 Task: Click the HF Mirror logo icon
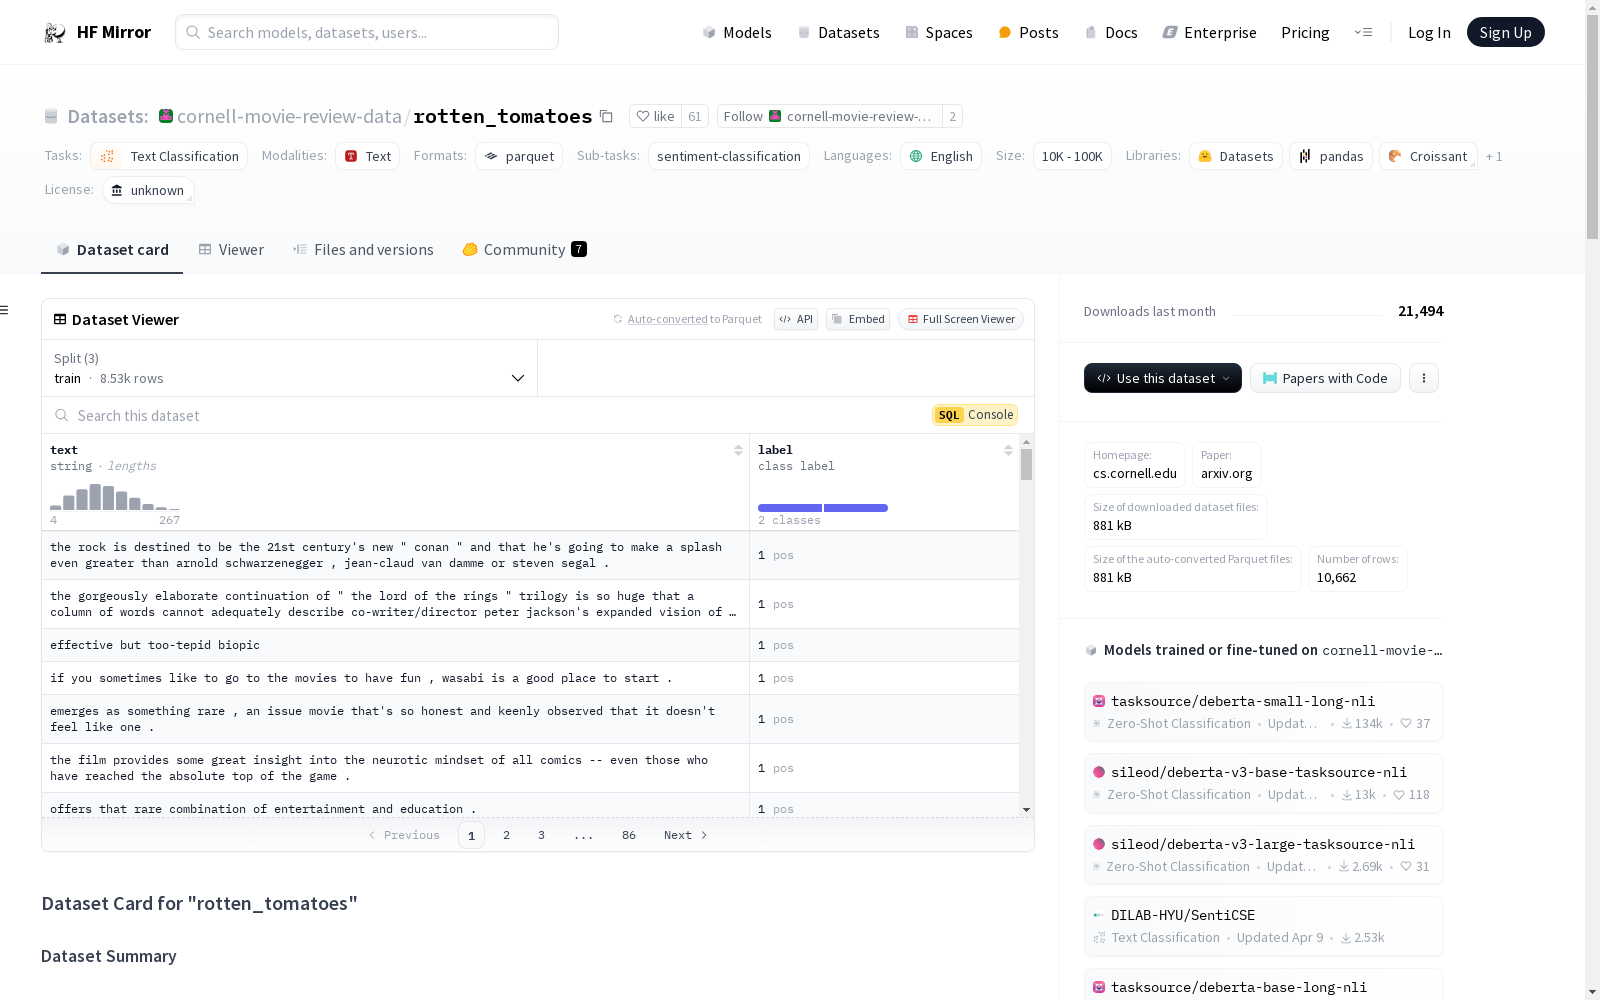point(55,33)
